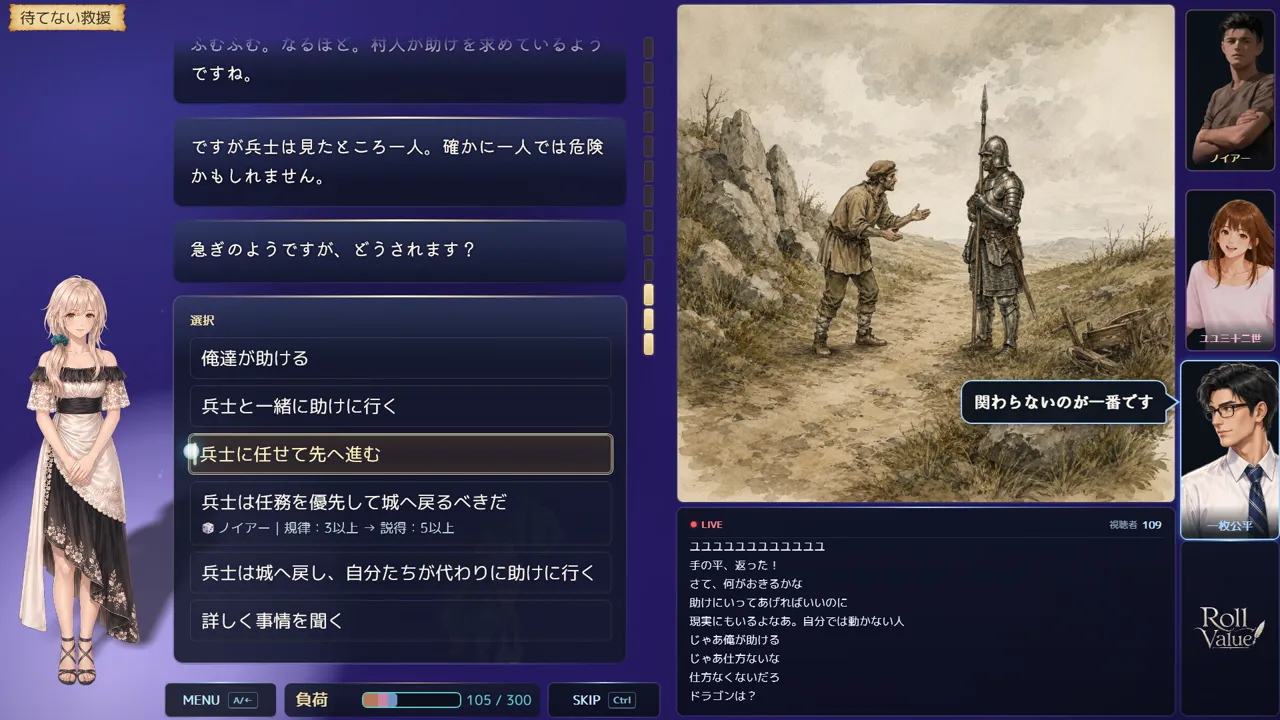The width and height of the screenshot is (1280, 720).
Task: Choose 詳しく事情を聞く option
Action: (400, 621)
